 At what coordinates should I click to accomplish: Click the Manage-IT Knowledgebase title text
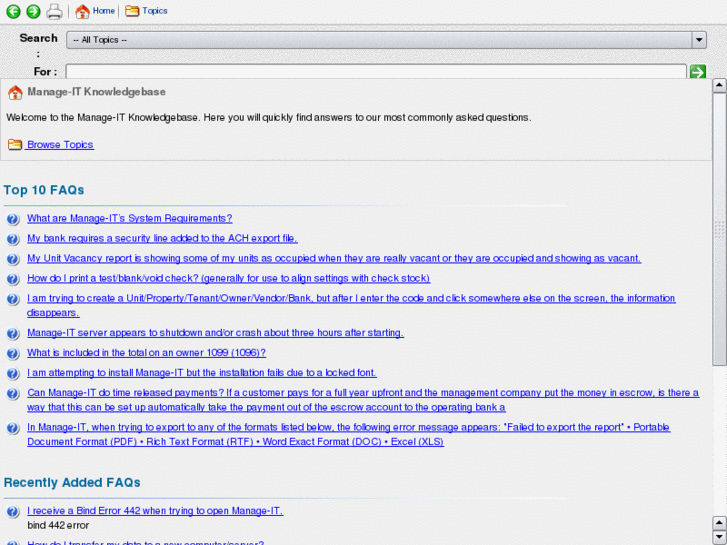coord(96,92)
